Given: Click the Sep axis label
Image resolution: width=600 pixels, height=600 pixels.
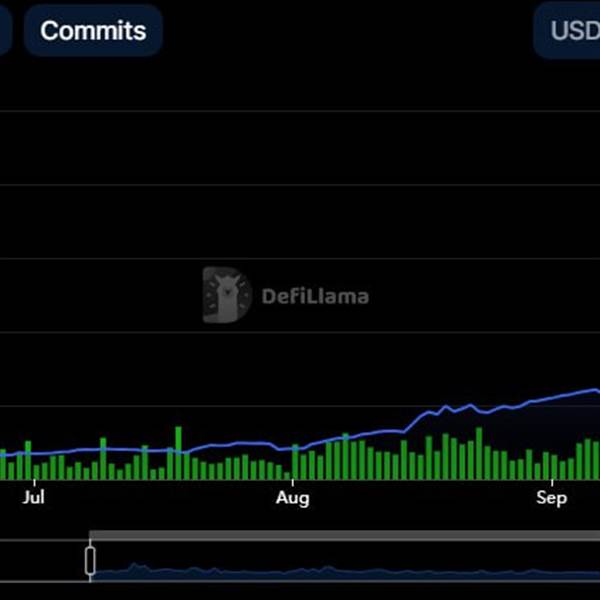Looking at the screenshot, I should (x=551, y=498).
